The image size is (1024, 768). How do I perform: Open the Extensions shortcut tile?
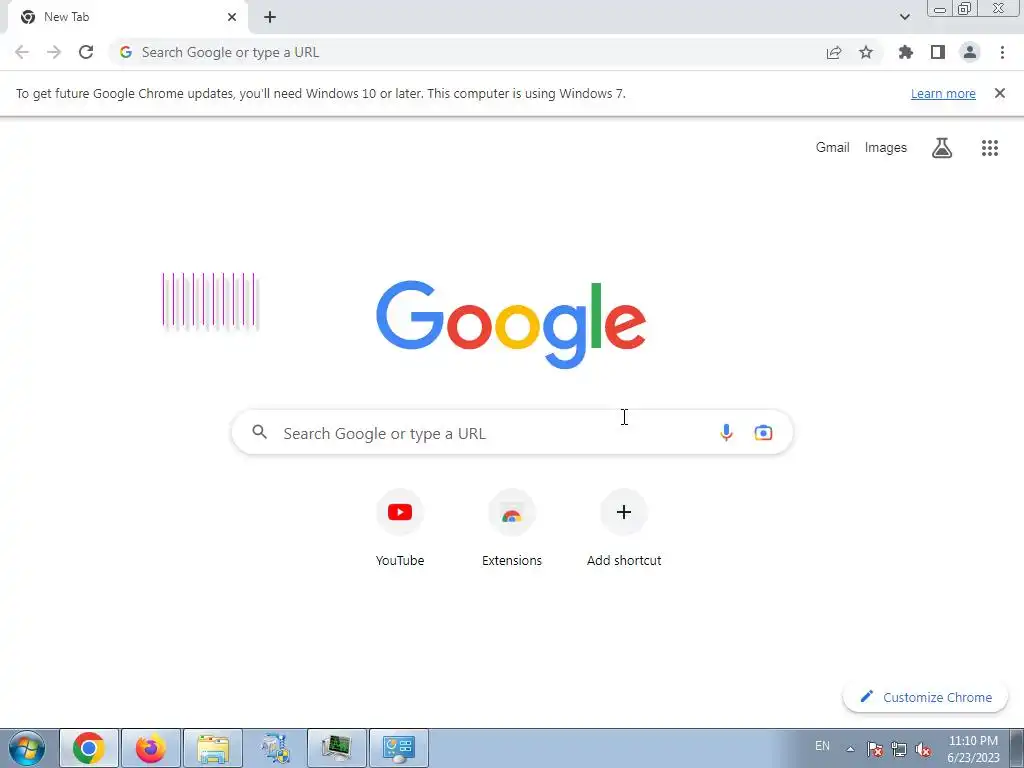(x=512, y=528)
